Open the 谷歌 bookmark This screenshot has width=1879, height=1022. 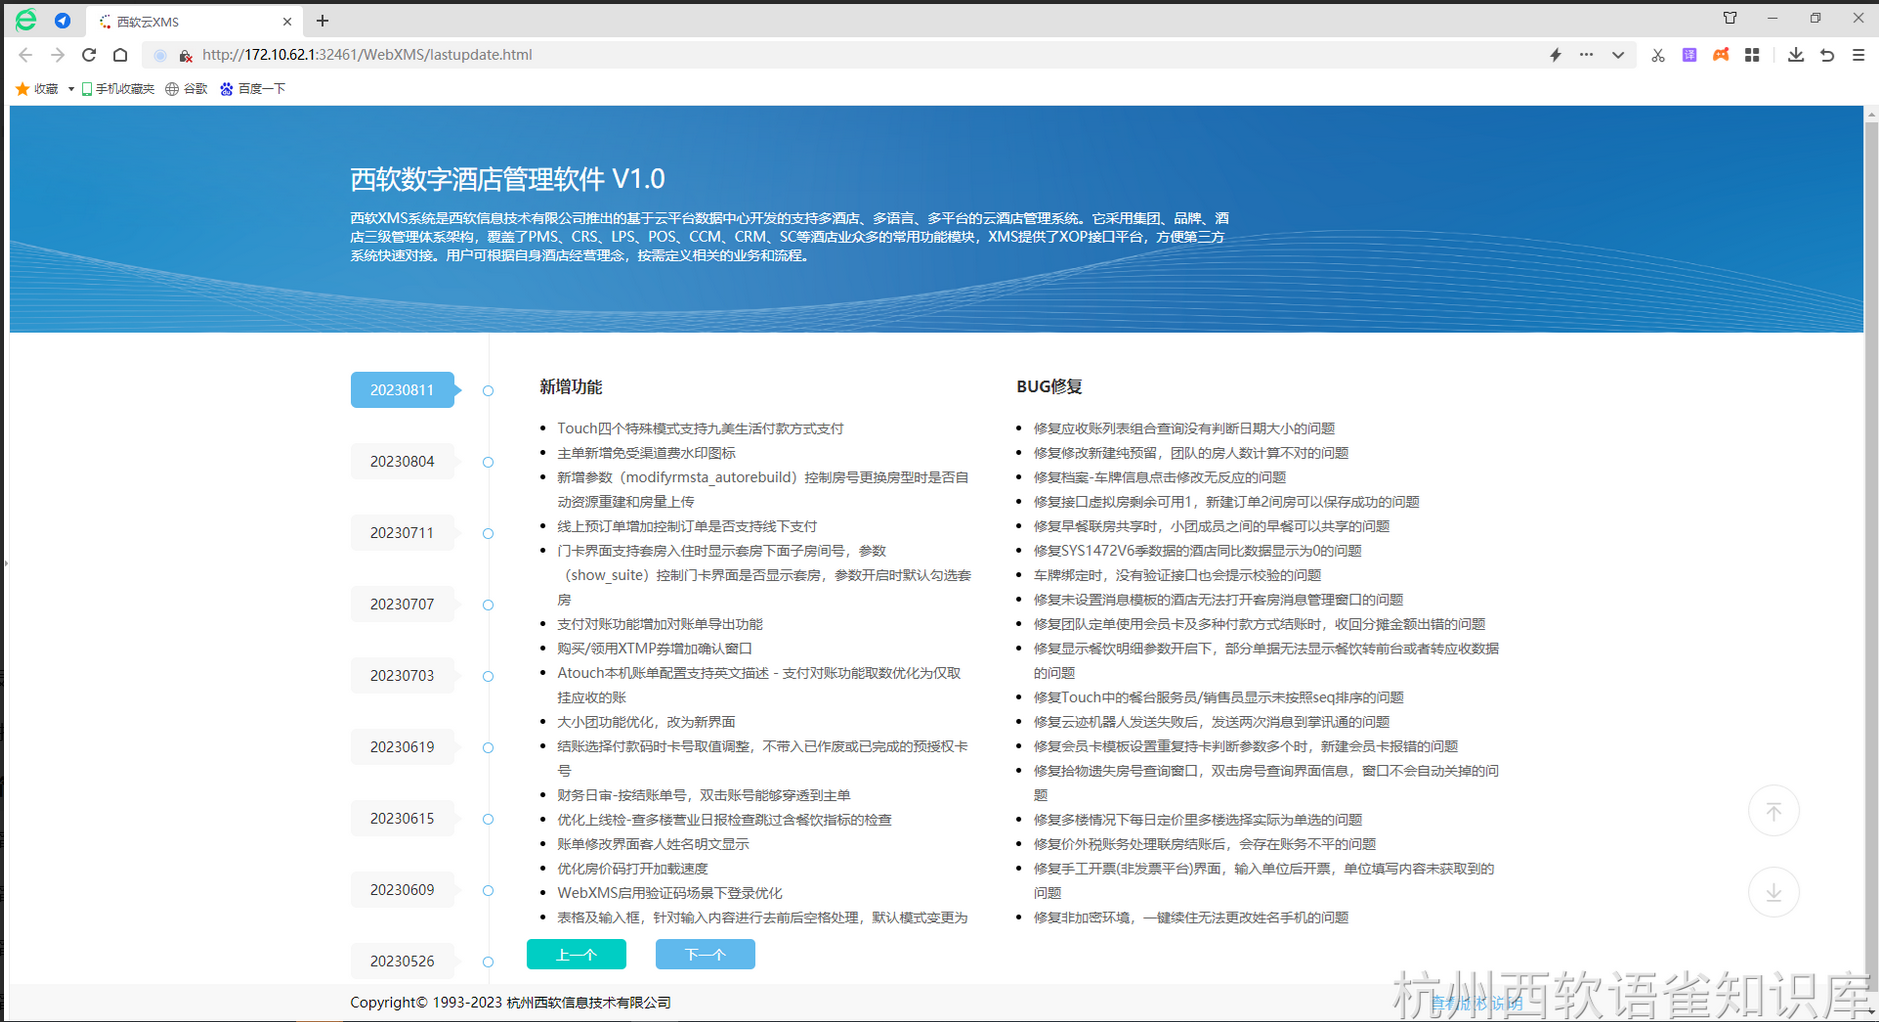(x=187, y=89)
